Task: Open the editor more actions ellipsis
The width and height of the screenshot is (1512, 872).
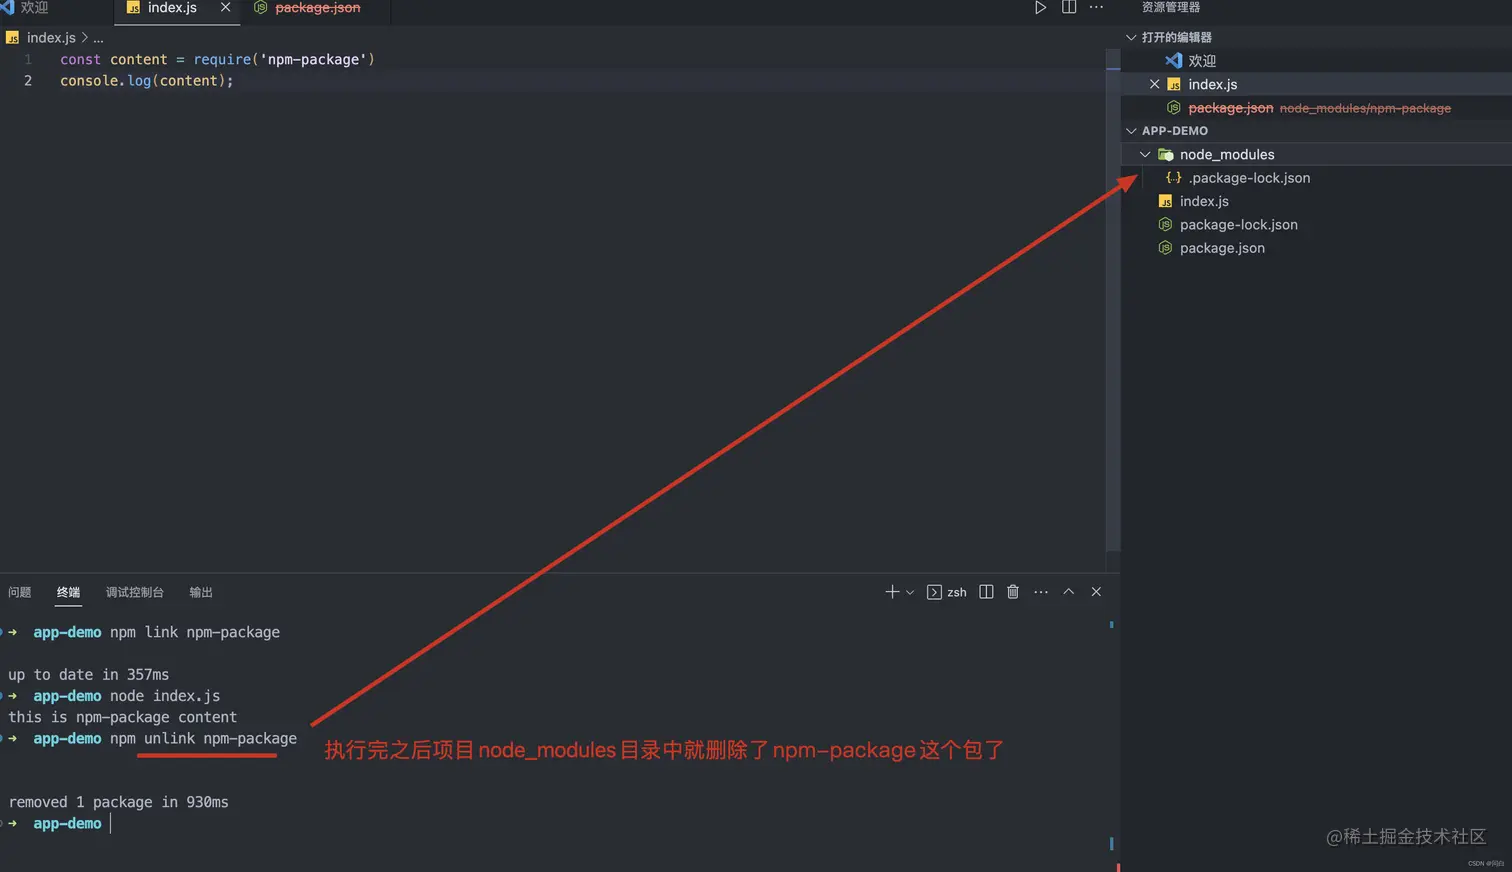Action: pyautogui.click(x=1096, y=7)
